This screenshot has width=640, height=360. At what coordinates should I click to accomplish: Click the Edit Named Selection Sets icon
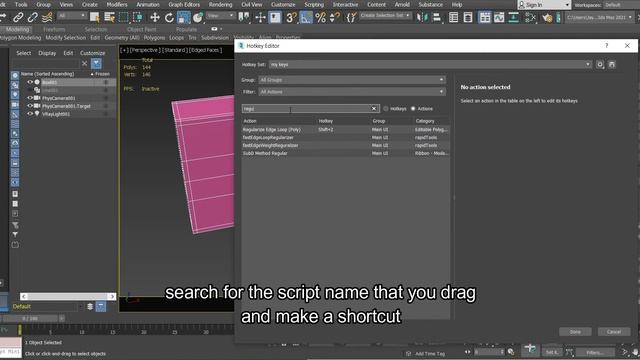[x=351, y=17]
